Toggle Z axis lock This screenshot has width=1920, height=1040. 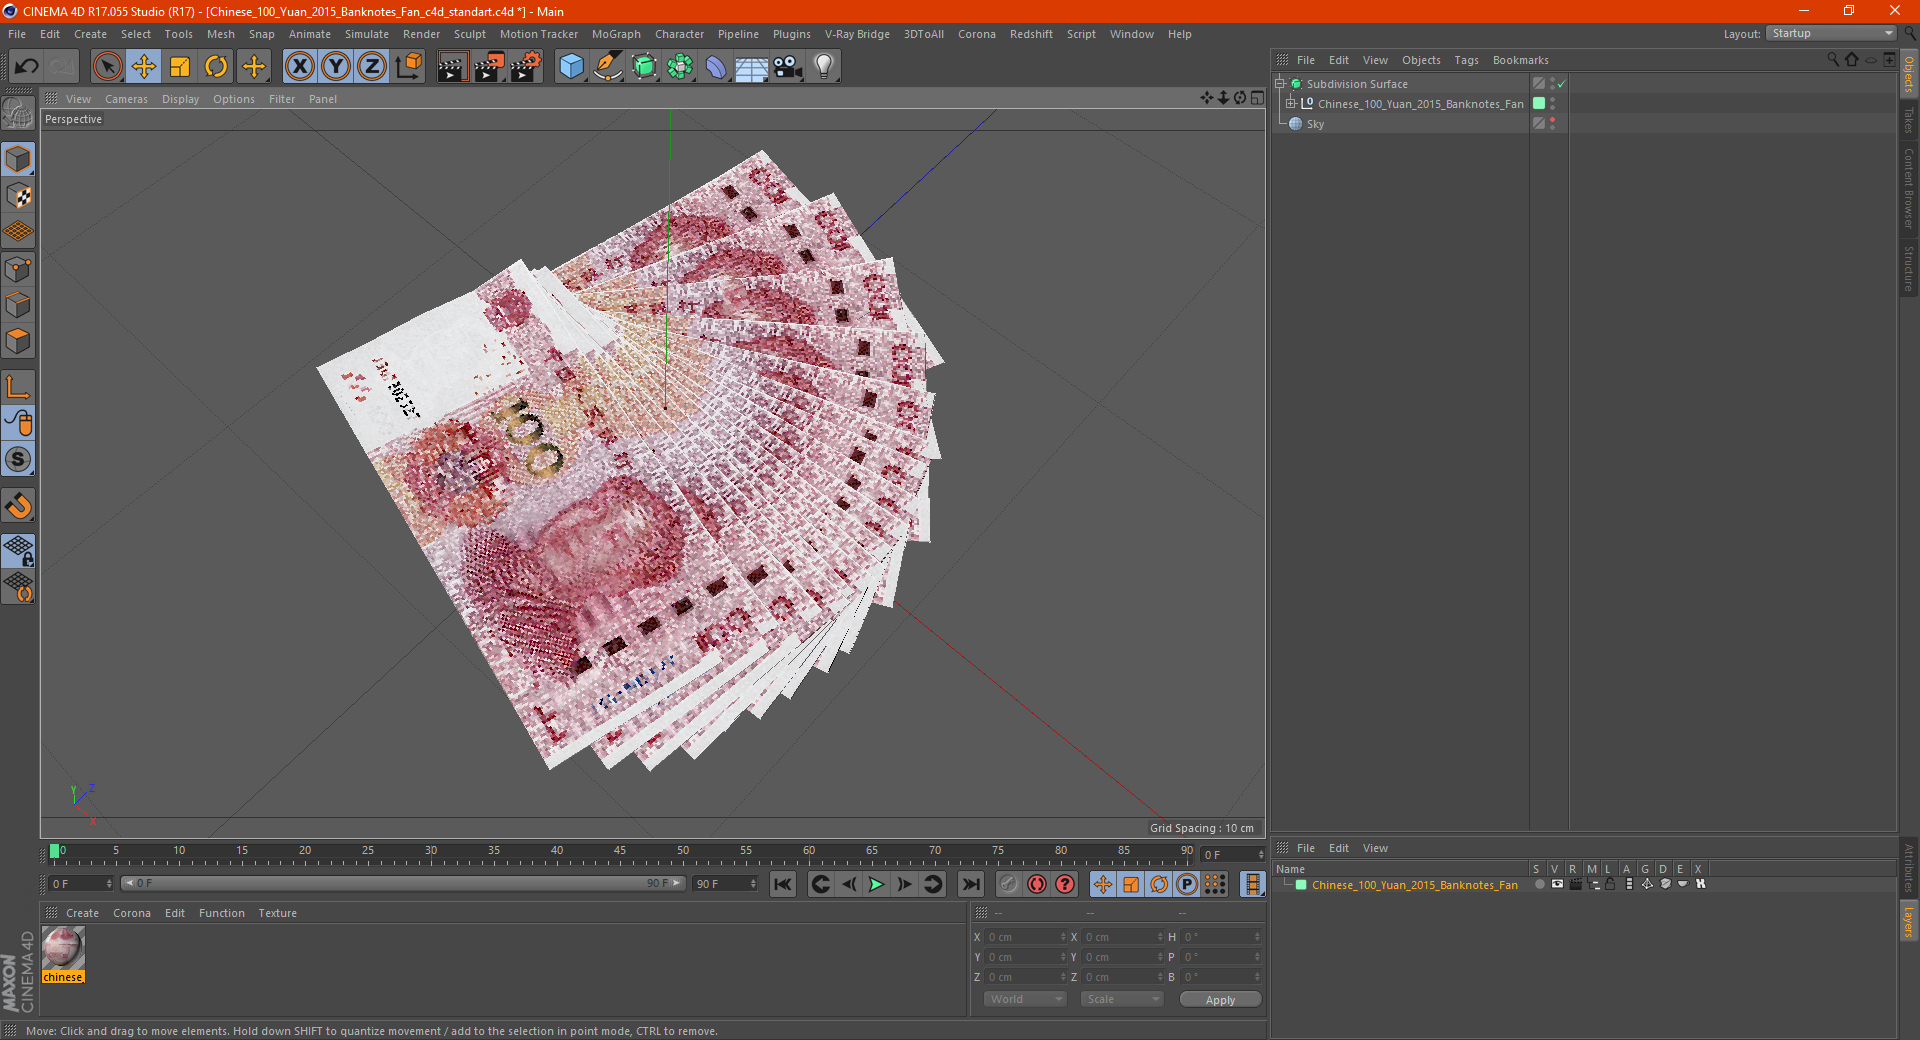[372, 67]
